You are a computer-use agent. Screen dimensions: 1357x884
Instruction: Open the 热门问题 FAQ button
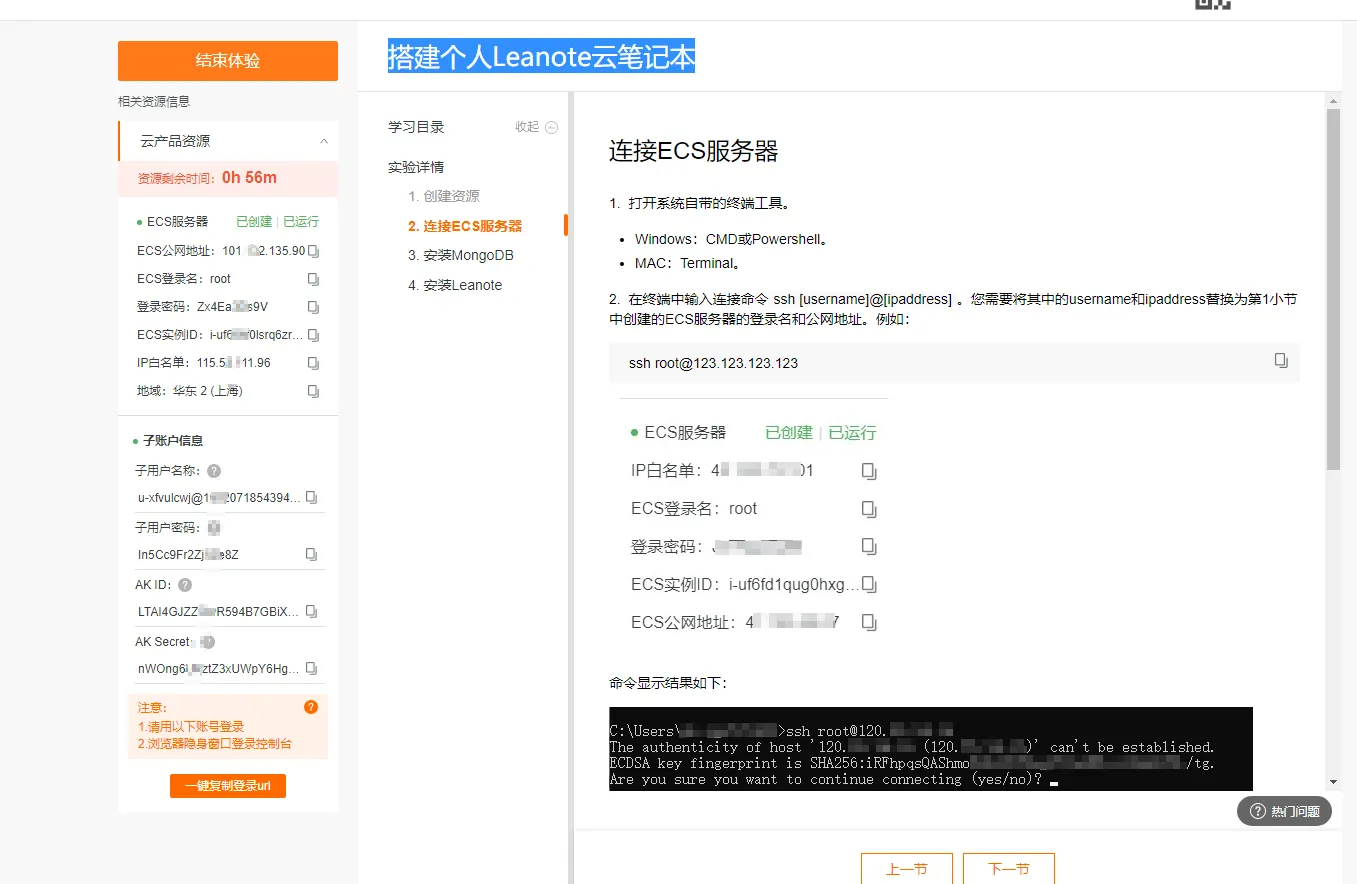tap(1285, 811)
